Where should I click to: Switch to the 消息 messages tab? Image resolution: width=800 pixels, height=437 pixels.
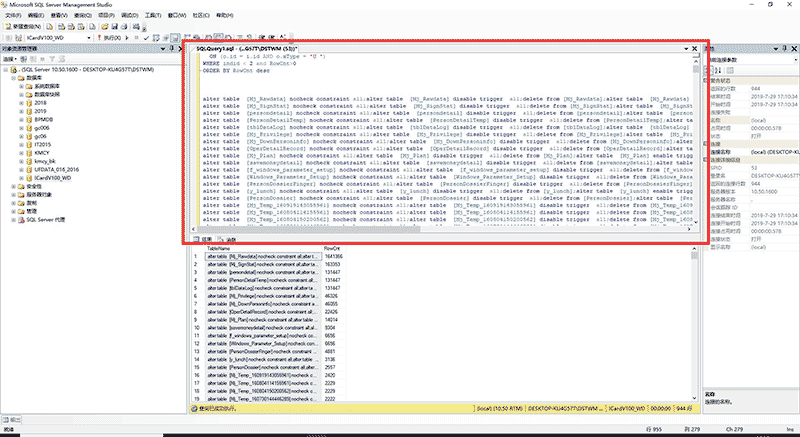pos(227,239)
